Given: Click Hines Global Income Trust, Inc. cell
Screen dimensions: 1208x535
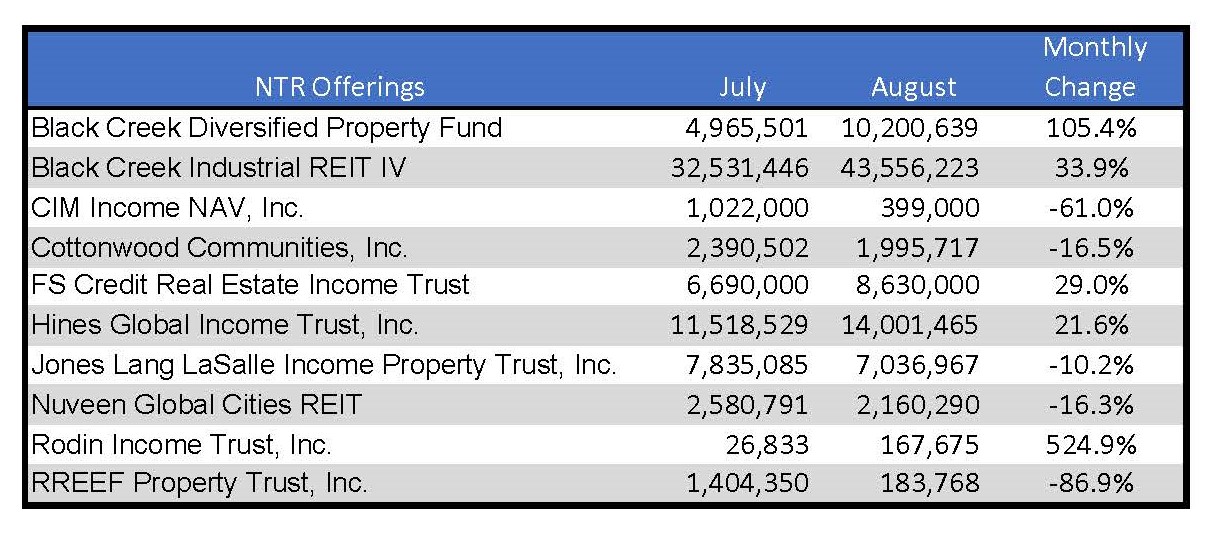Looking at the screenshot, I should [225, 325].
